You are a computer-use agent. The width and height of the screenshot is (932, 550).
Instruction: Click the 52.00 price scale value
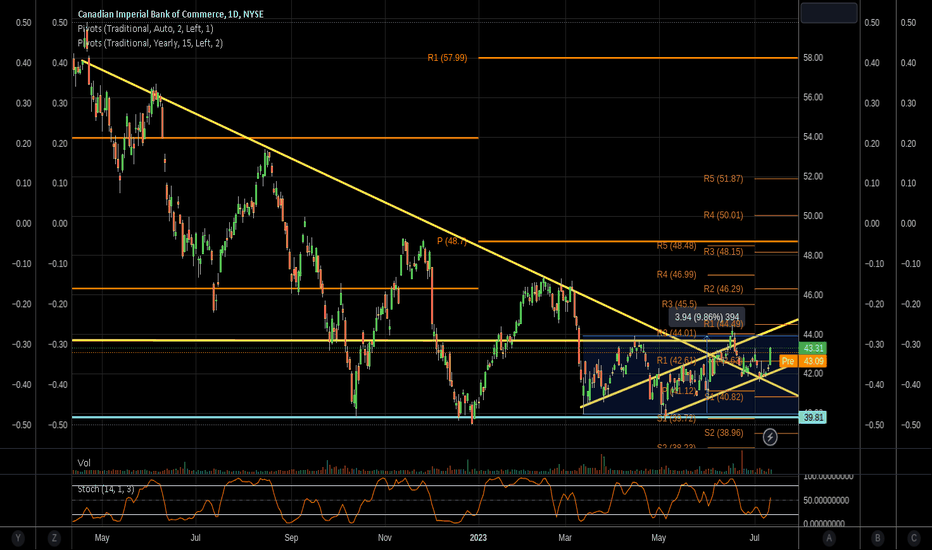pyautogui.click(x=813, y=177)
